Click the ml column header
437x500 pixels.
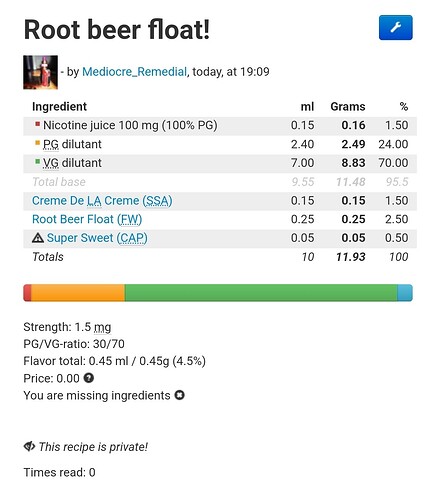(x=307, y=107)
